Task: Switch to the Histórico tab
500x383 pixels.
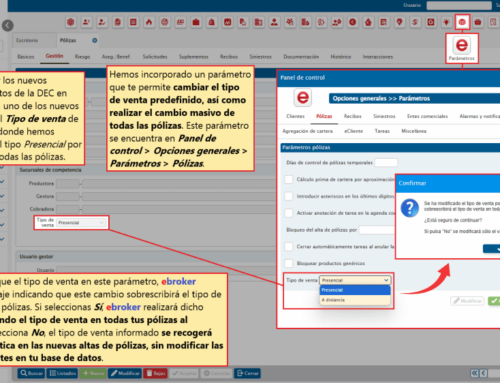Action: [x=341, y=57]
